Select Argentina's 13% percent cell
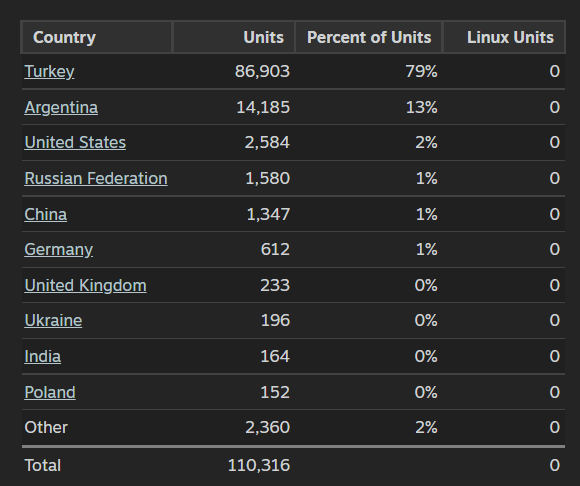Screen dimensions: 580x486 pos(421,107)
